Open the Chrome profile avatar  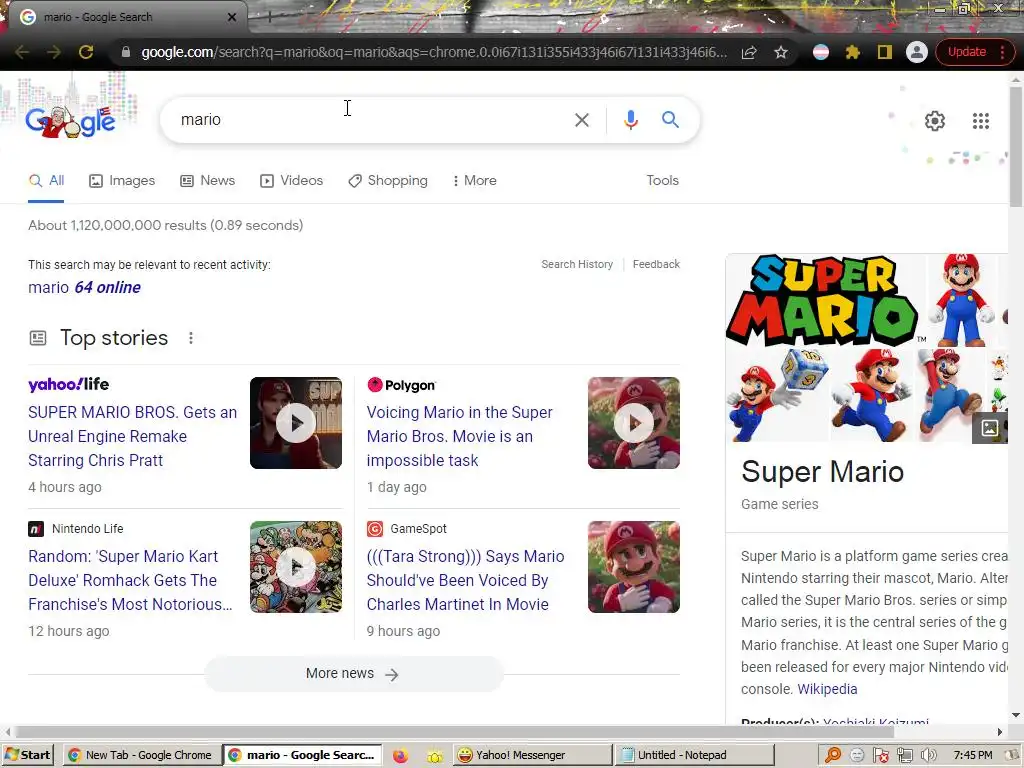(x=917, y=52)
